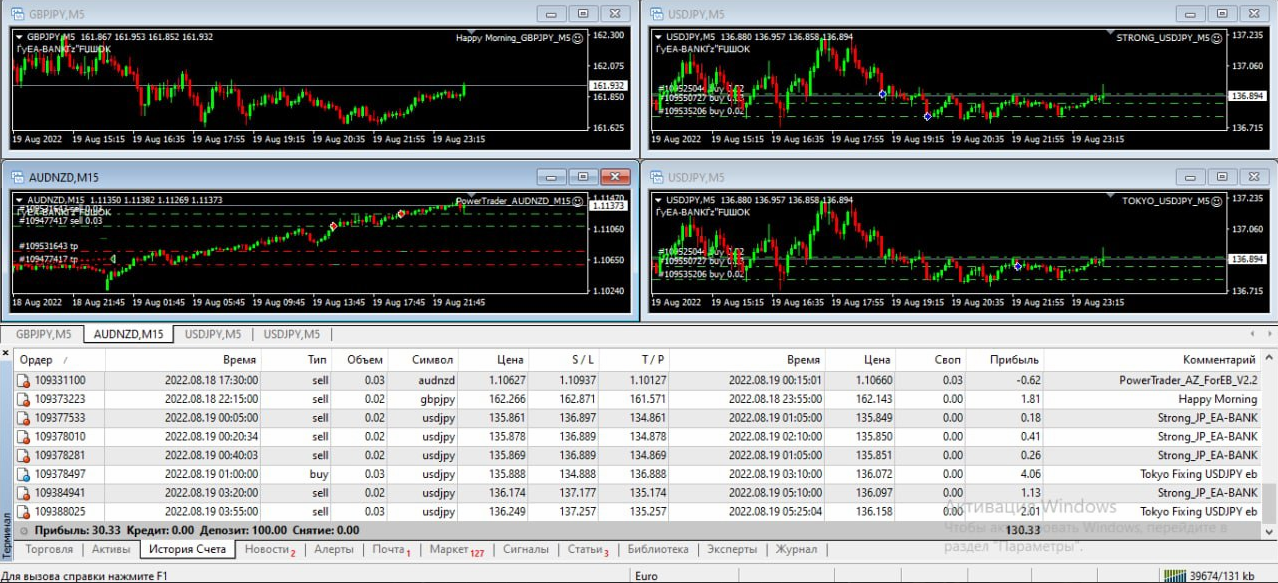1278x583 pixels.
Task: Open the dropdown triangle before AUDNZD,M15 chart header
Action: [x=19, y=200]
